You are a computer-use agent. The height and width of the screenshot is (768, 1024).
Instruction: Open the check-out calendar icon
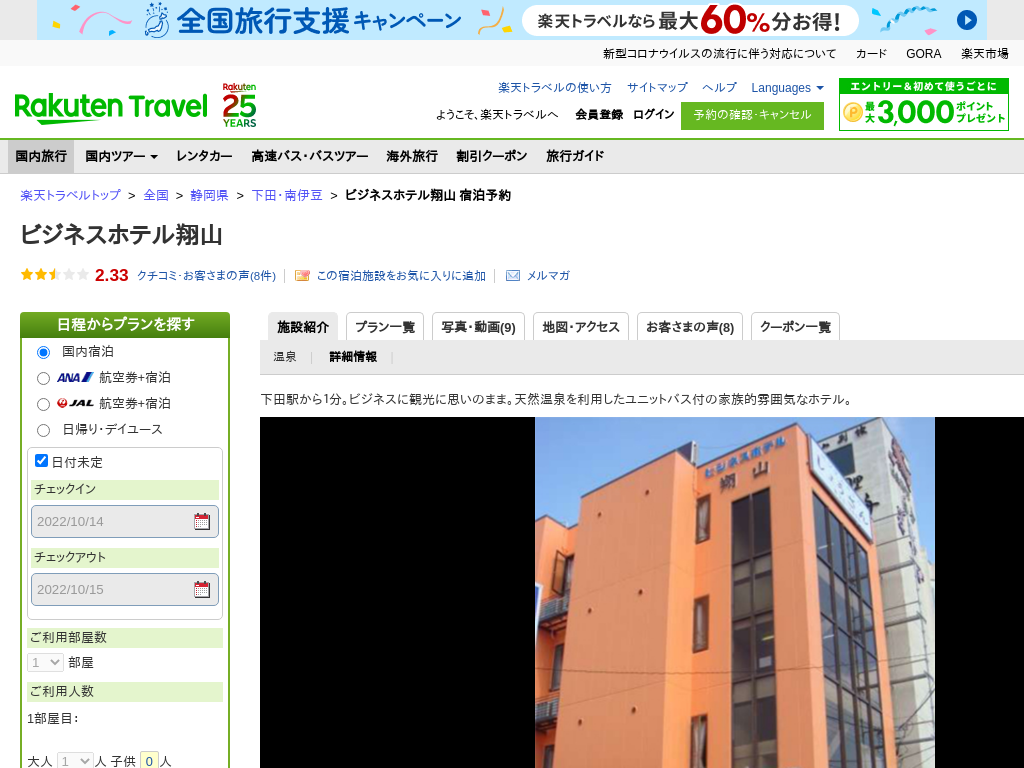click(202, 589)
